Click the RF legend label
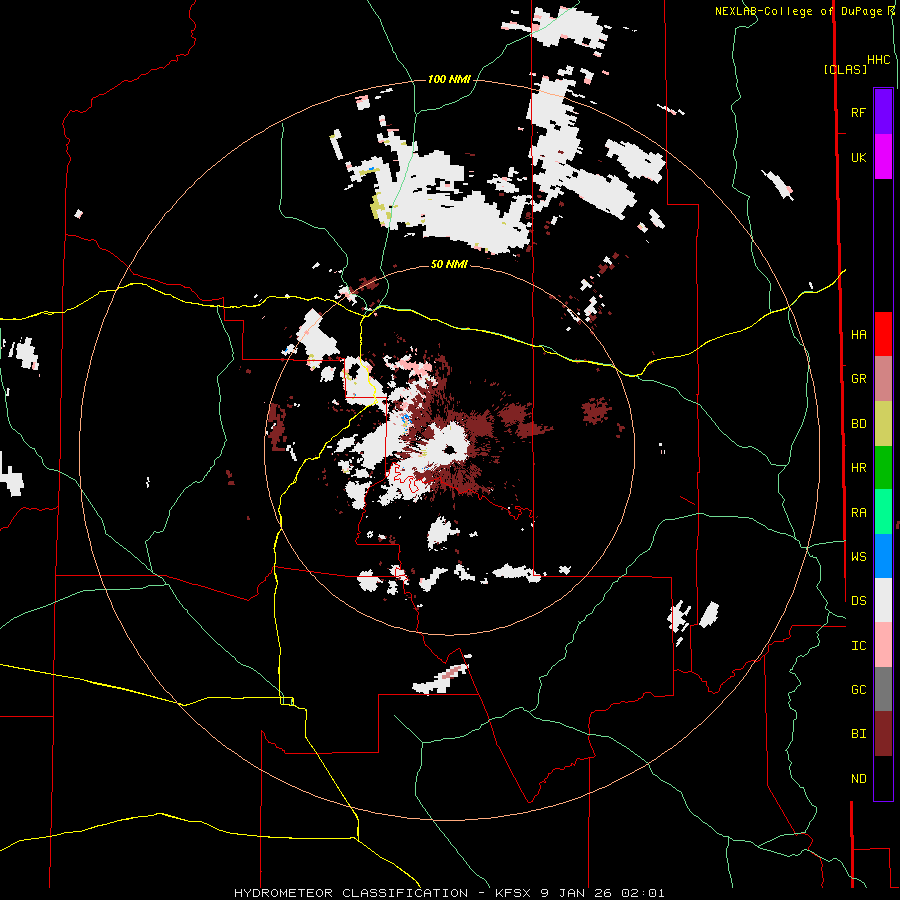 (x=858, y=112)
